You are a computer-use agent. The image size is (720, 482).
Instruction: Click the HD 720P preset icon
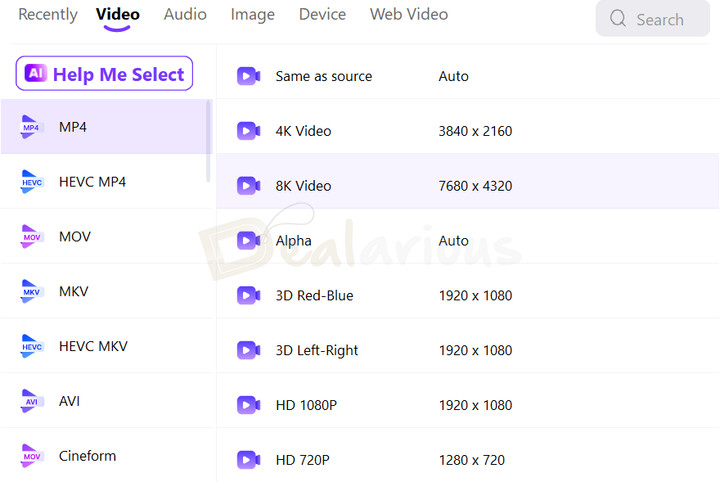click(248, 460)
